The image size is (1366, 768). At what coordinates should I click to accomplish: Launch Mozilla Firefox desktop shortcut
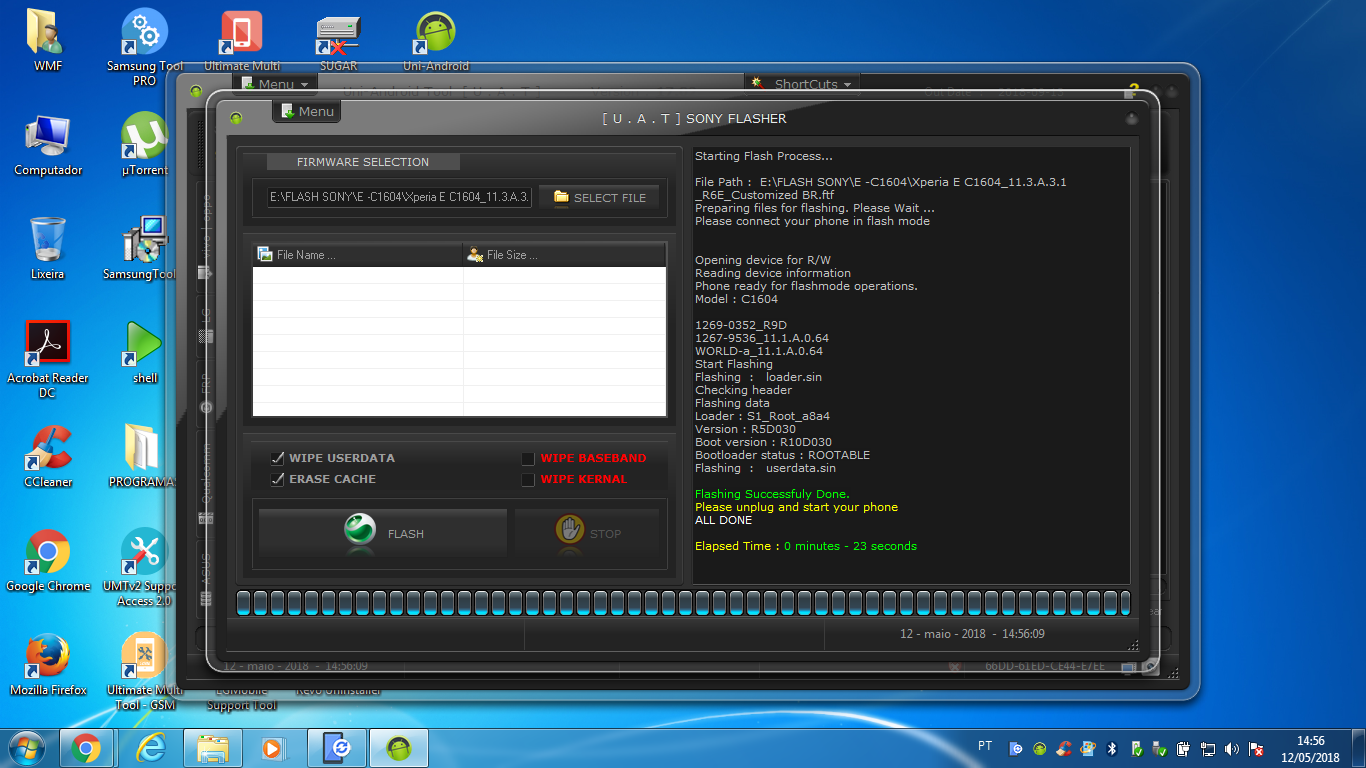point(48,664)
